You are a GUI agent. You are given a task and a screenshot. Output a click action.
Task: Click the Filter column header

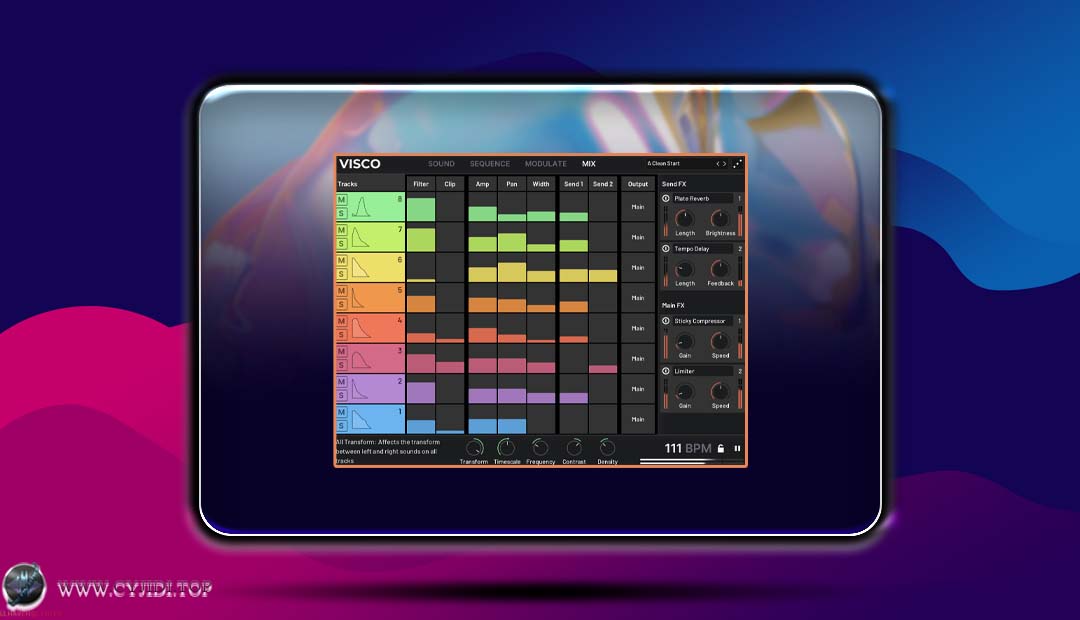pyautogui.click(x=421, y=184)
